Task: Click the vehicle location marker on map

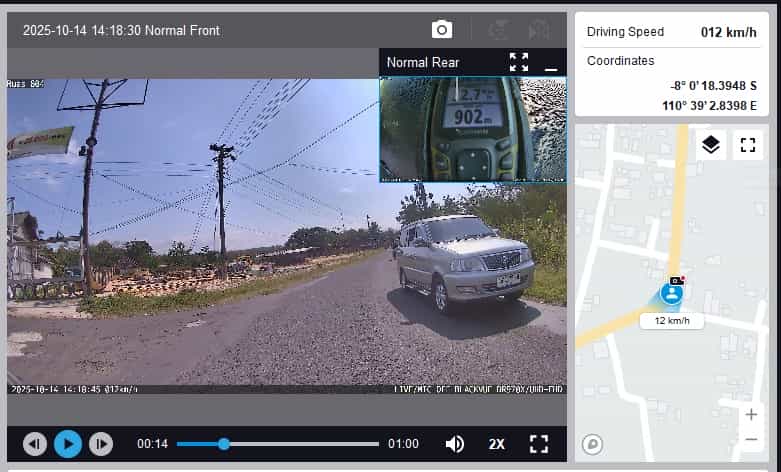Action: 672,293
